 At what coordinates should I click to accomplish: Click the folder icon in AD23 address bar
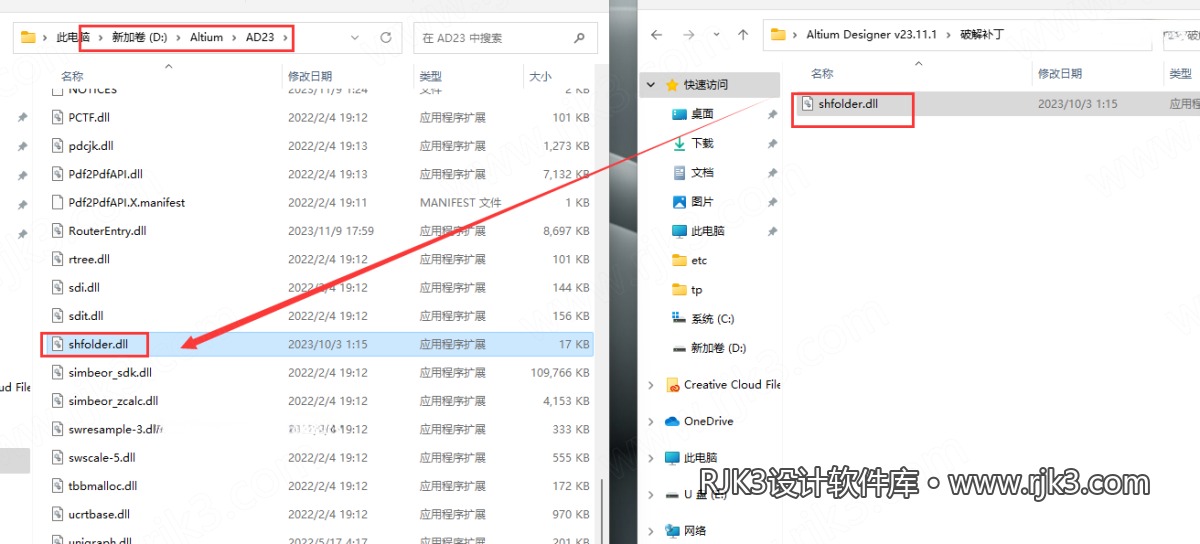click(x=28, y=38)
